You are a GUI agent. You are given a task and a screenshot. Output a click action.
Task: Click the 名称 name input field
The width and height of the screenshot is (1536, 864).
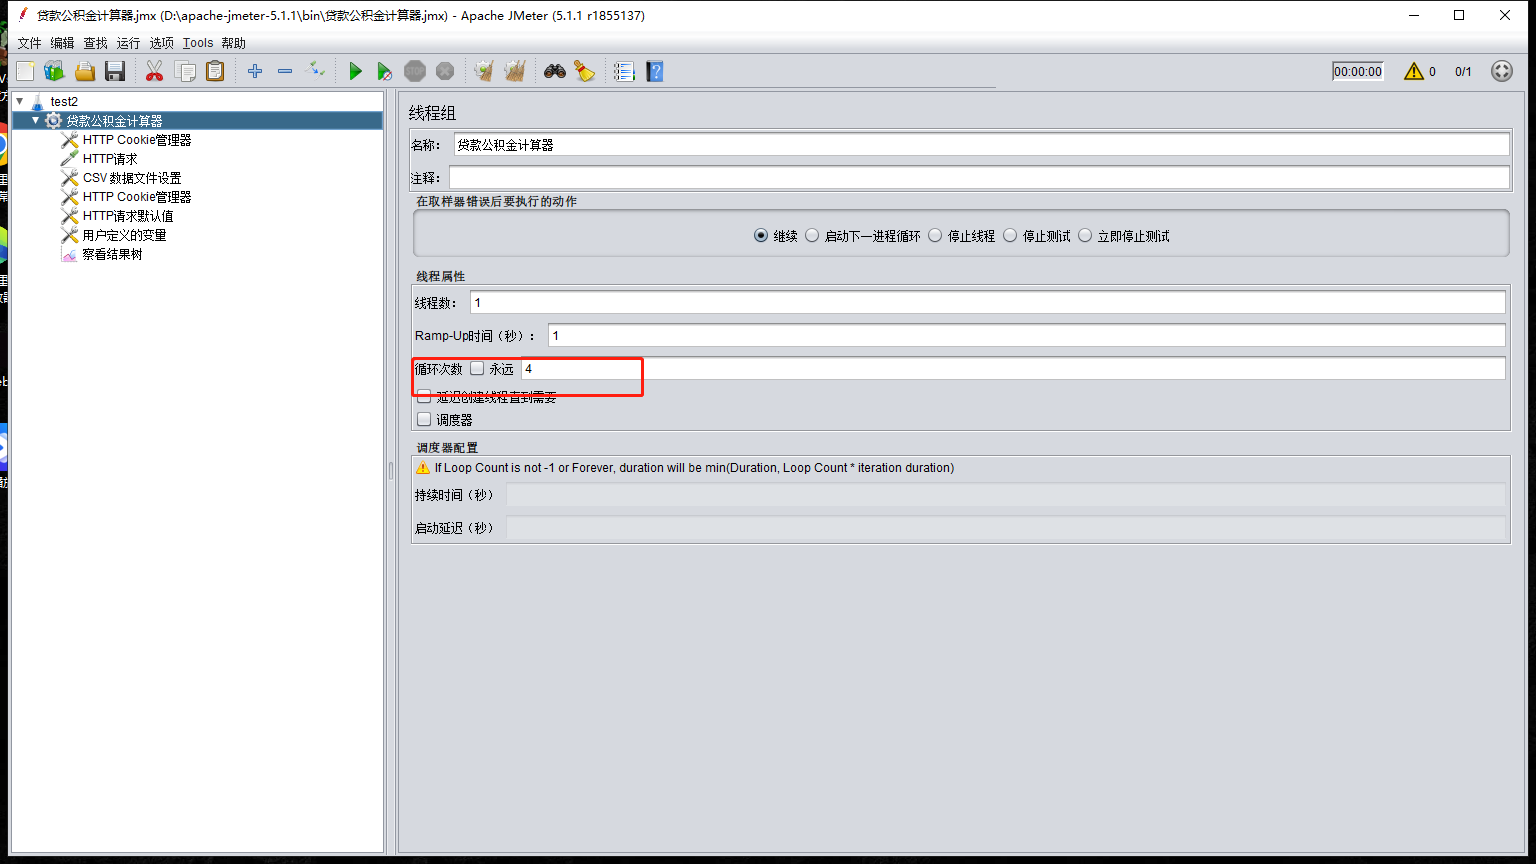[x=981, y=145]
